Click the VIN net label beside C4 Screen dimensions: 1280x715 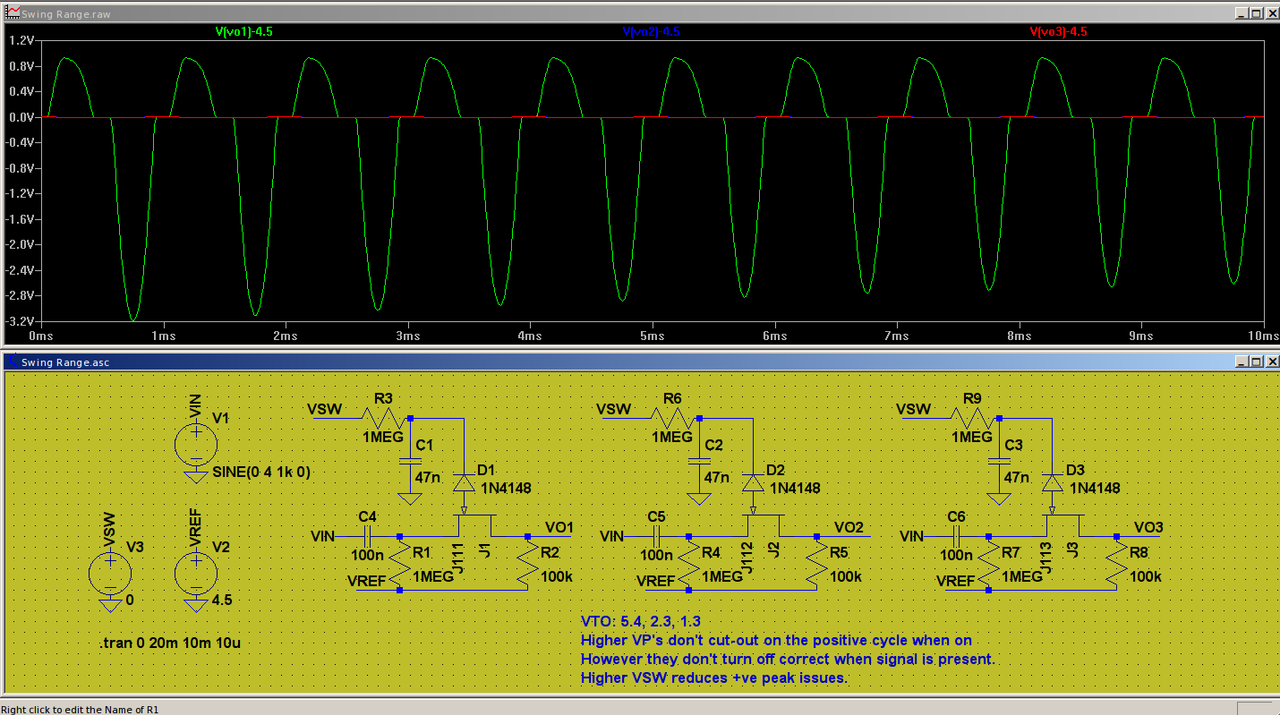(x=323, y=537)
